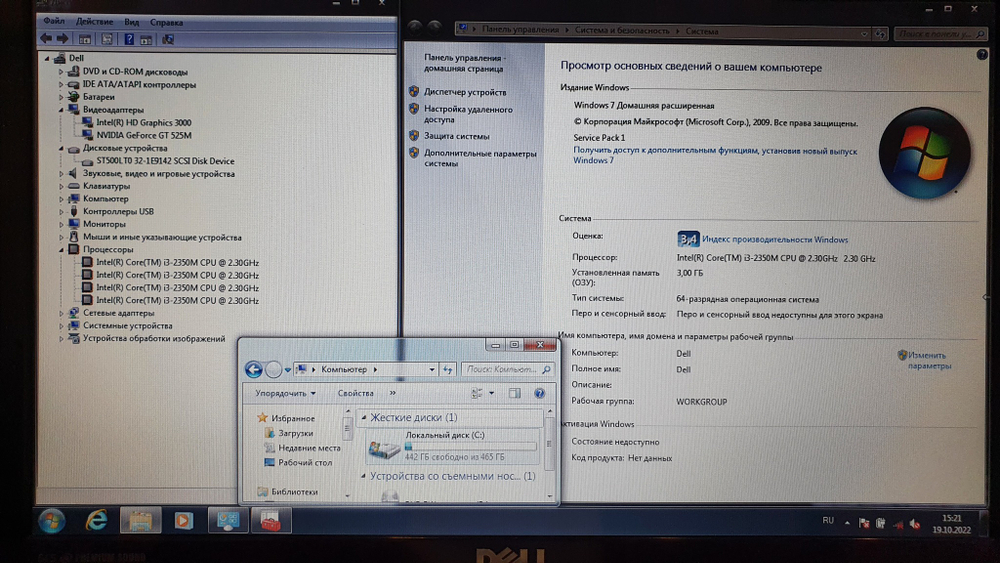This screenshot has width=1000, height=563.
Task: Collapse the Видеоадаптеры node
Action: coord(61,110)
